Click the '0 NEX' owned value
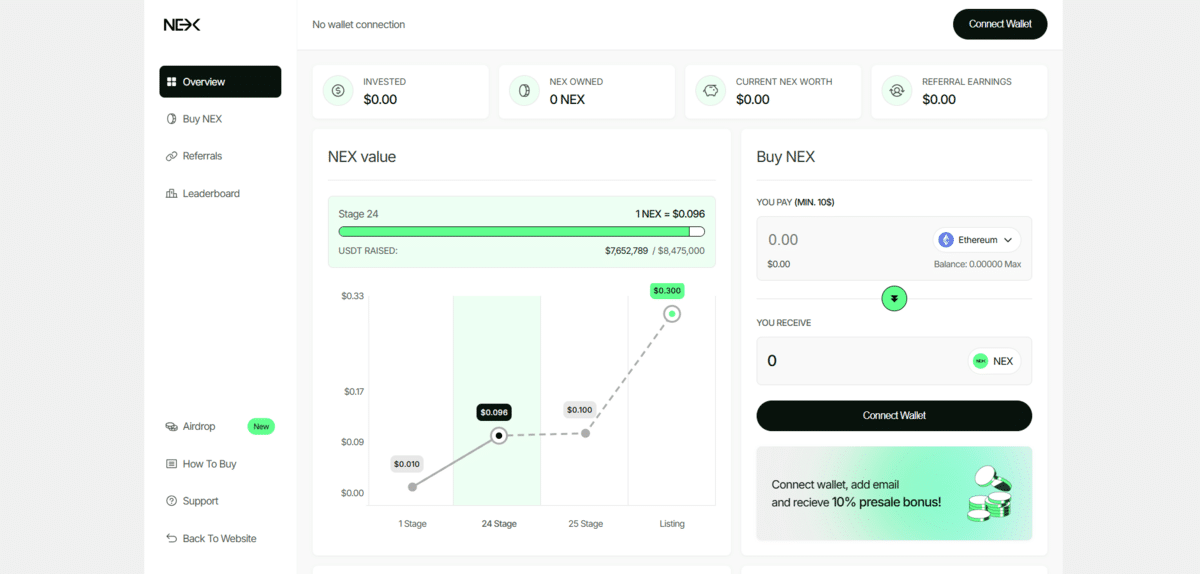1200x574 pixels. click(567, 100)
